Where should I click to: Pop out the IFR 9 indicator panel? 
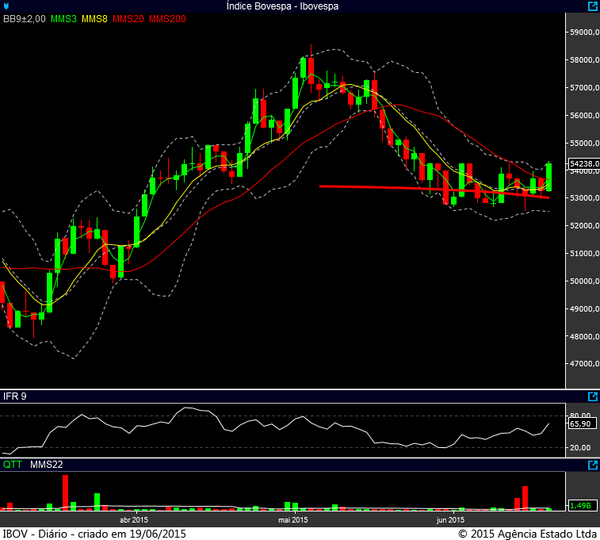coord(592,398)
